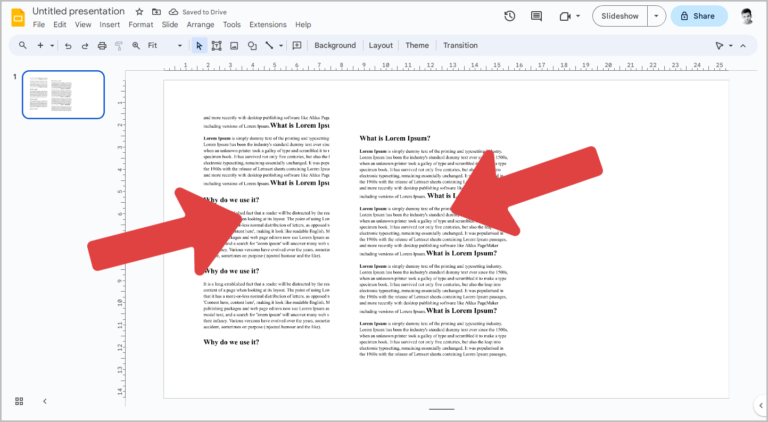Show the side panel chevron

point(761,405)
